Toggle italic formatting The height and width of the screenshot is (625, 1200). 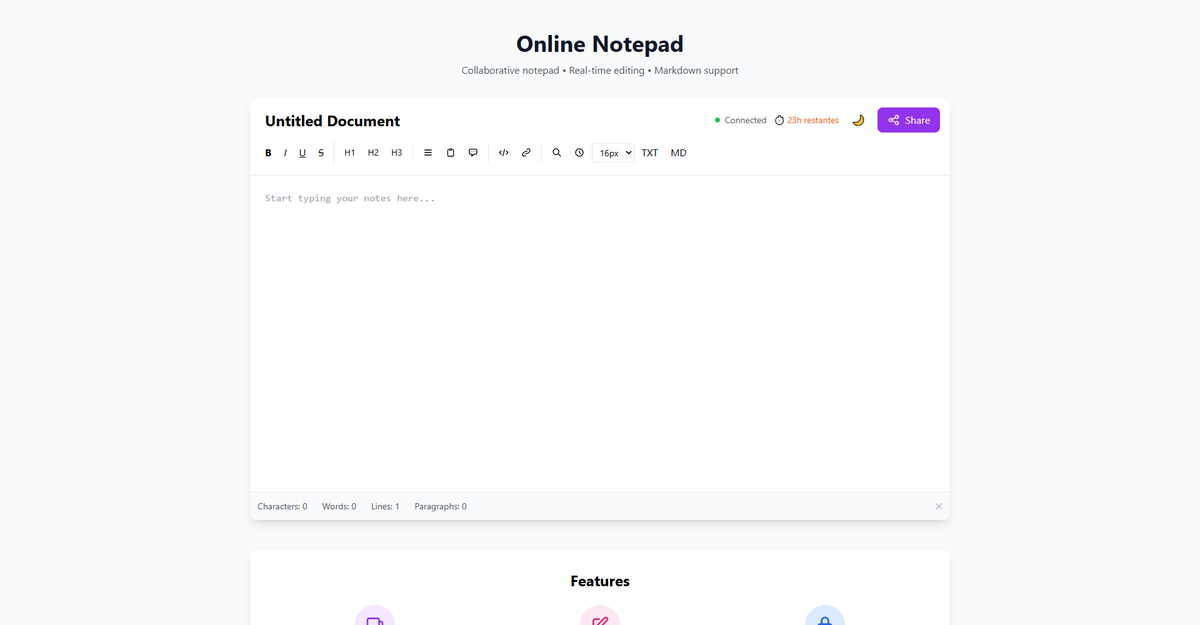tap(285, 153)
